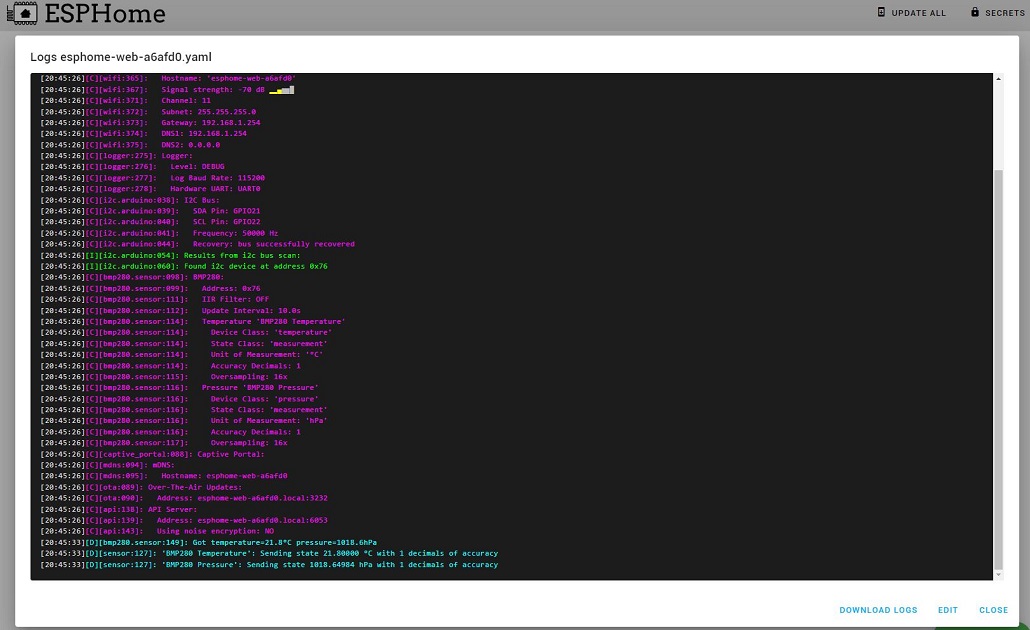Click the UPDATE ALL icon
The height and width of the screenshot is (630, 1030).
pyautogui.click(x=882, y=12)
